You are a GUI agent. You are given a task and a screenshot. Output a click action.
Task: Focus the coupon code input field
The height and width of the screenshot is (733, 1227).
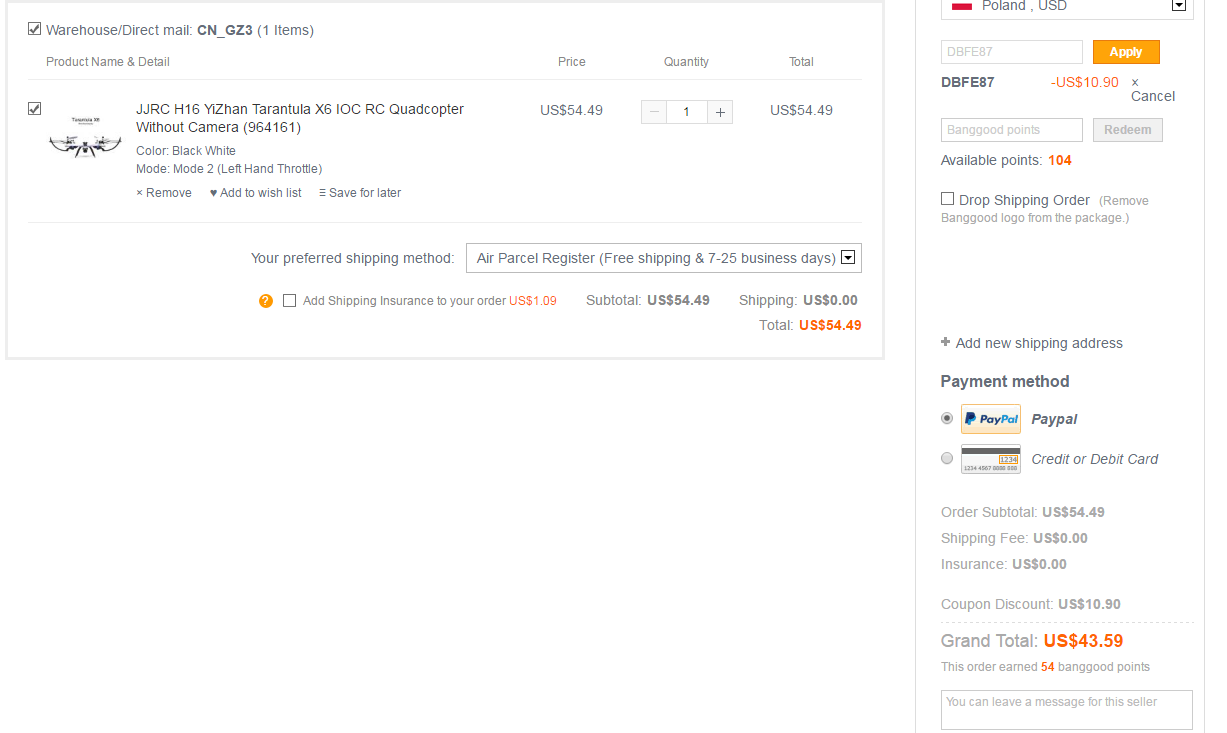click(x=1012, y=52)
